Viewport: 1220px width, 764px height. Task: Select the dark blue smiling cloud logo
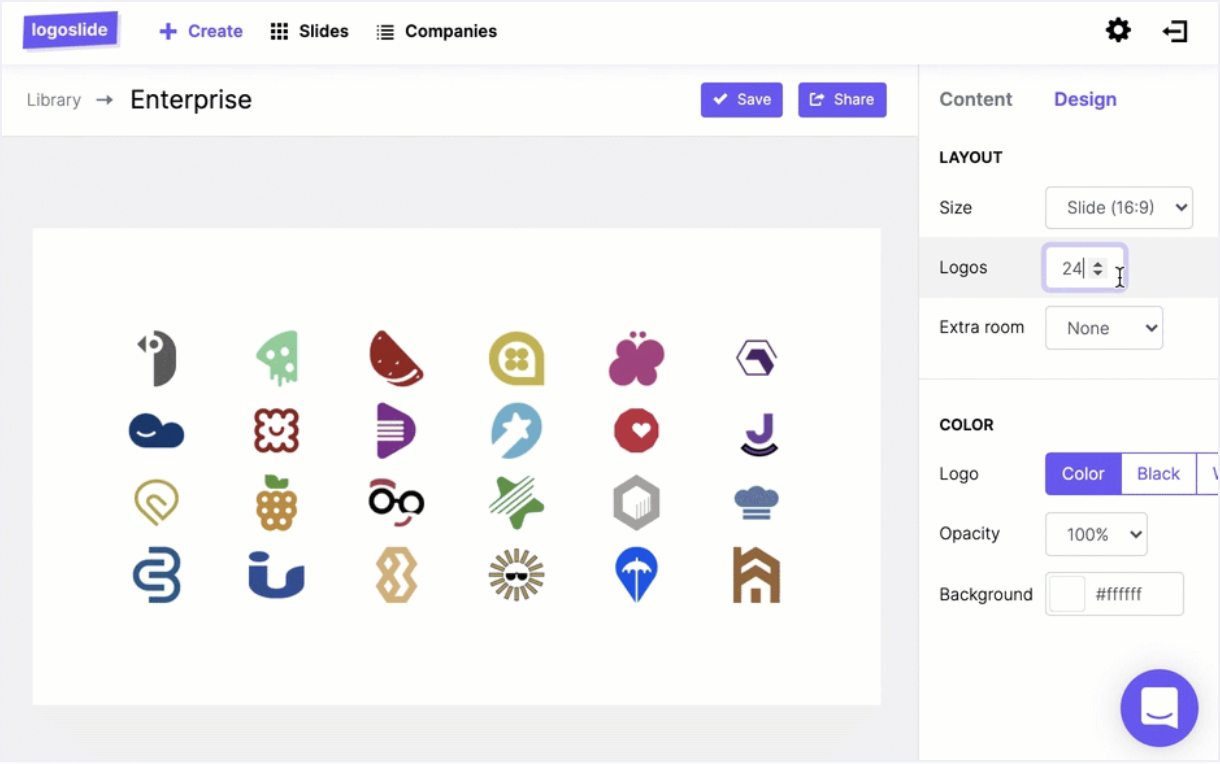click(157, 431)
